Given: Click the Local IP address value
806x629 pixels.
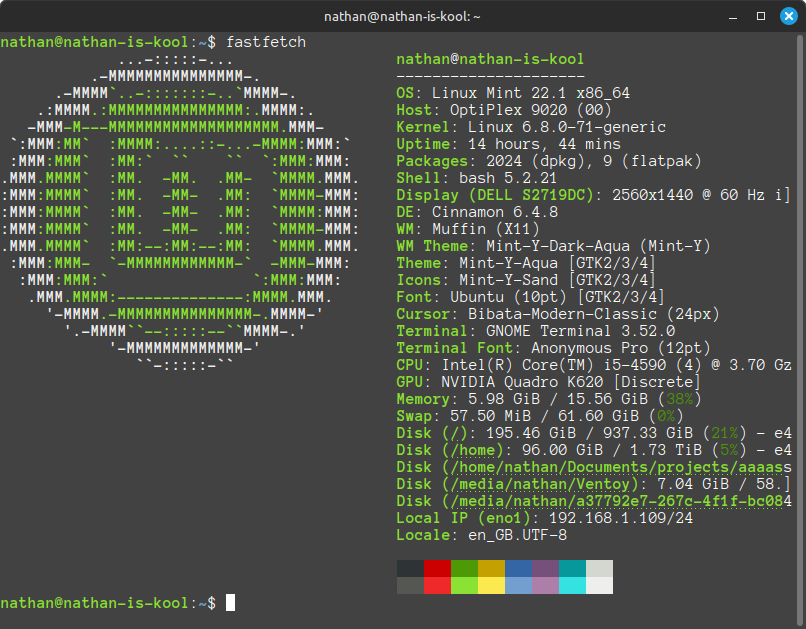Looking at the screenshot, I should [x=621, y=518].
